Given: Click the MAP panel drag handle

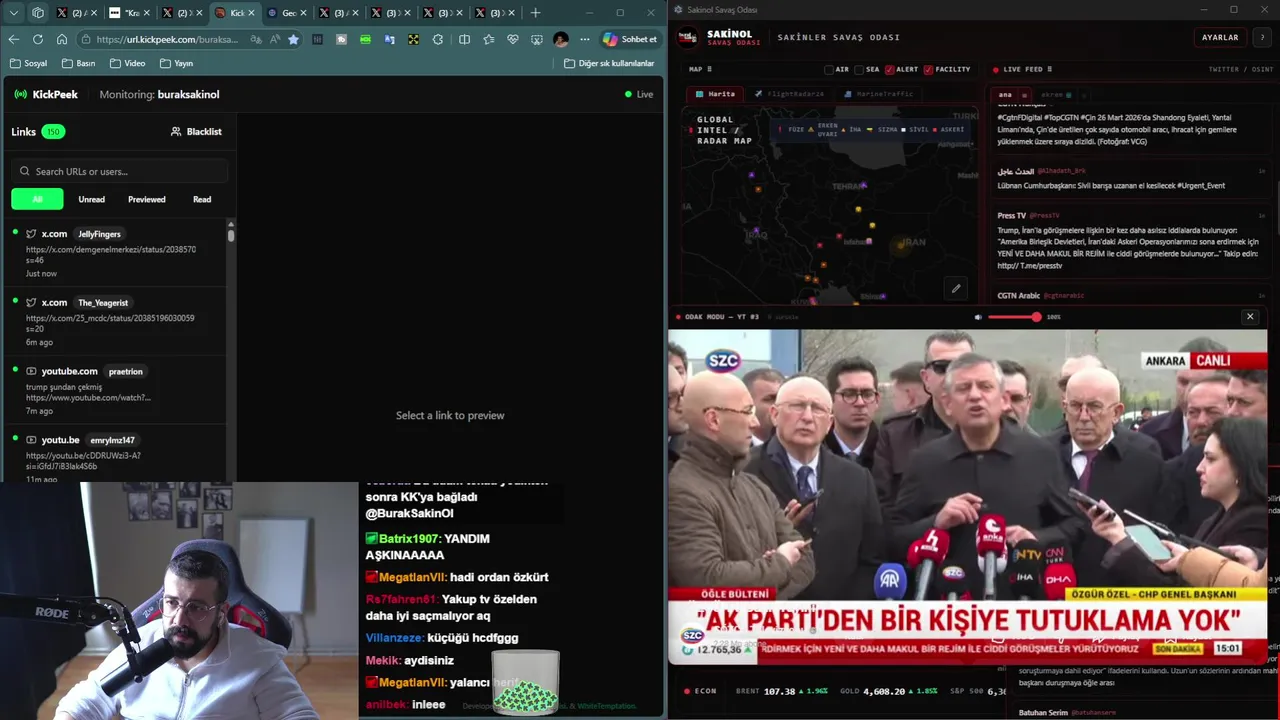Looking at the screenshot, I should (709, 69).
